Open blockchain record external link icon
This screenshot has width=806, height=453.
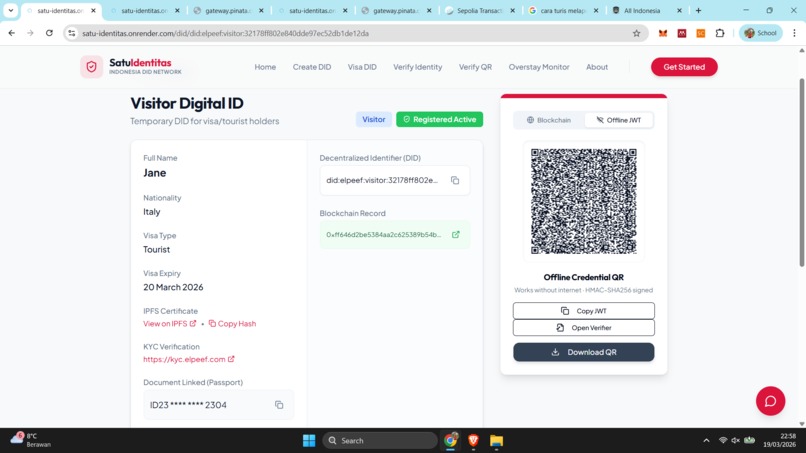point(455,234)
